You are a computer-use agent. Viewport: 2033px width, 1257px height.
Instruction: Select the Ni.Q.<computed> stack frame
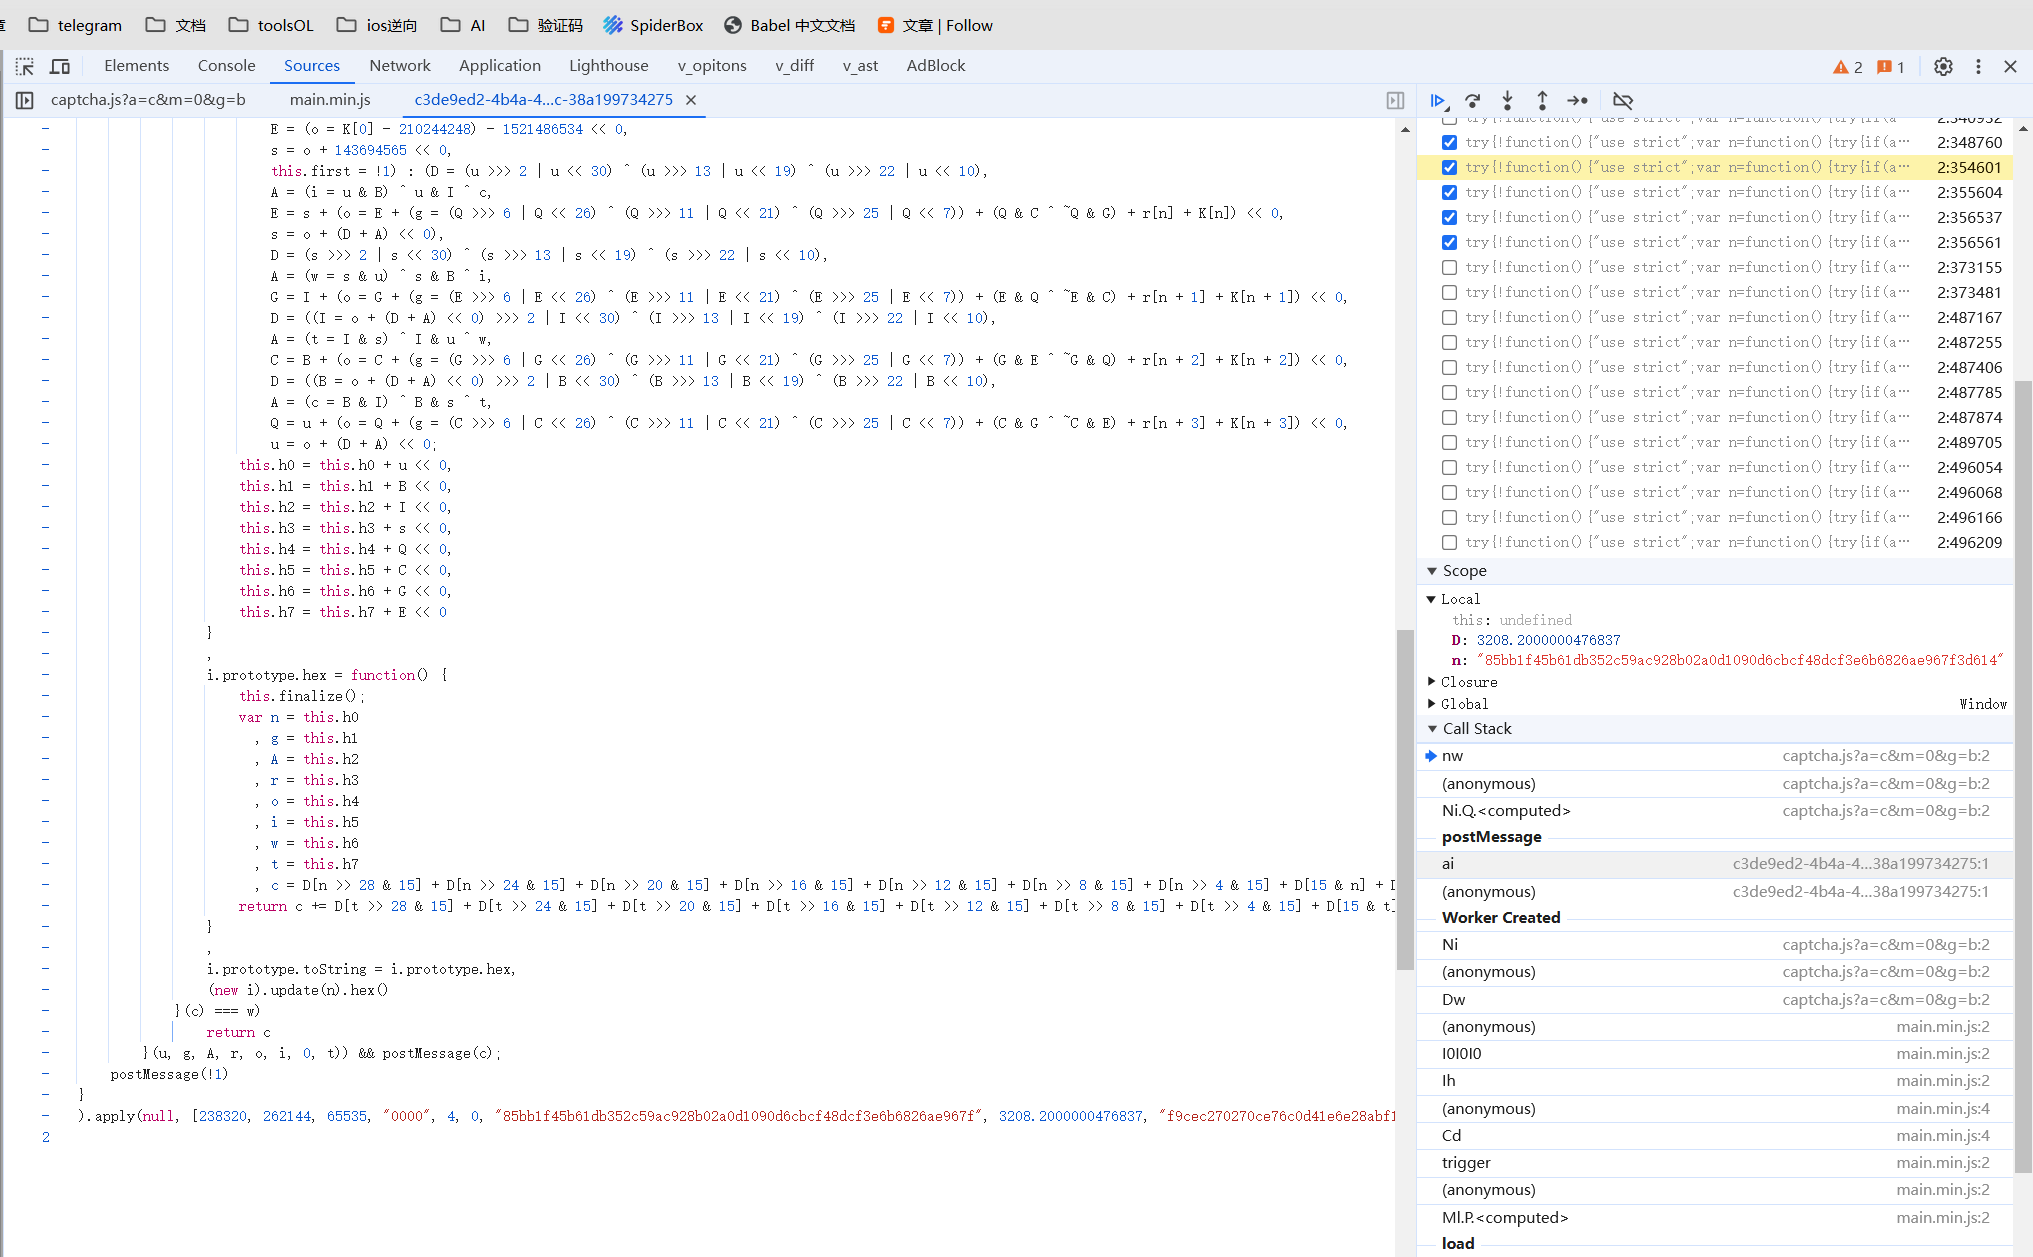pyautogui.click(x=1715, y=811)
